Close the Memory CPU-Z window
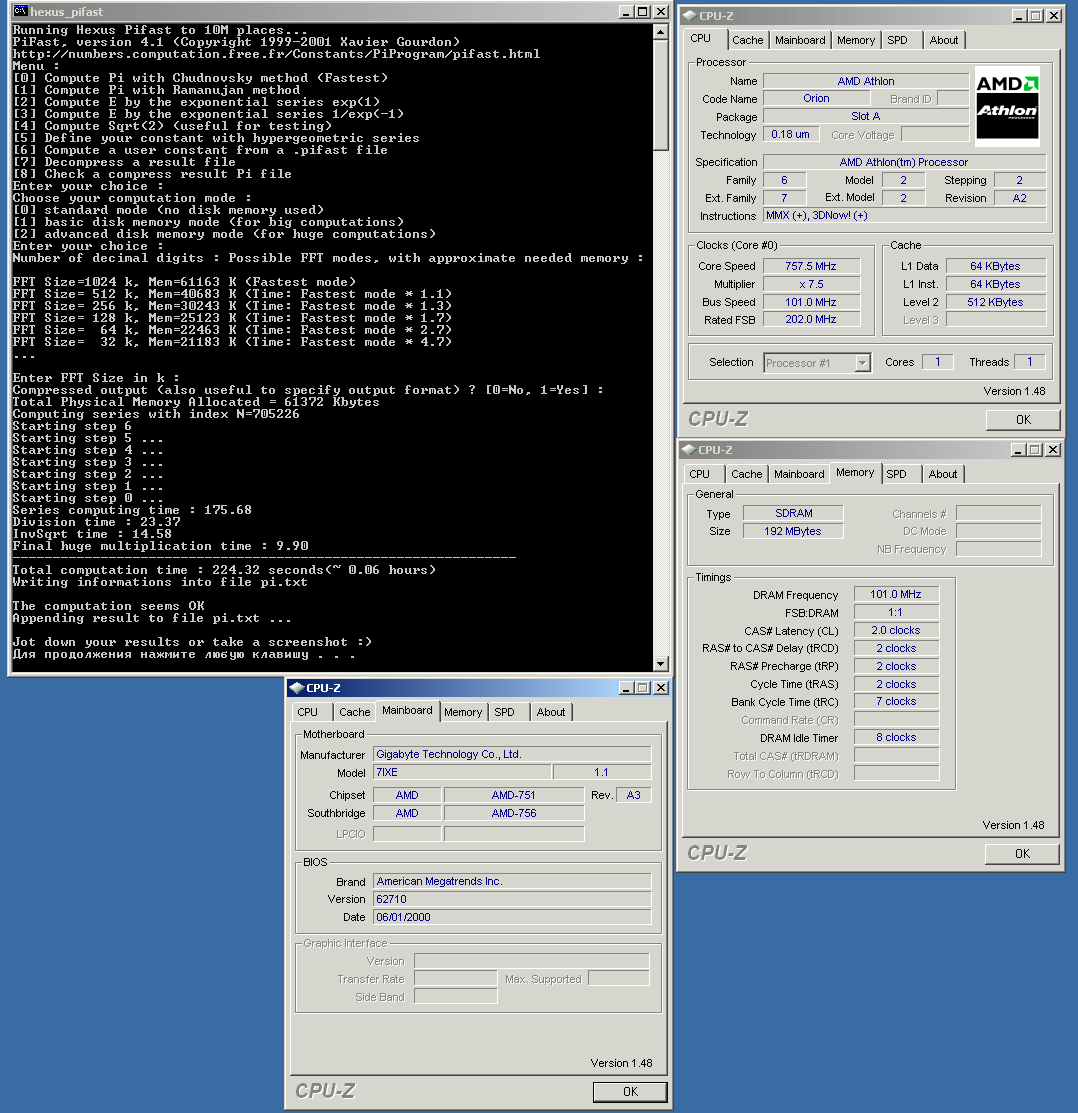 (x=1052, y=450)
